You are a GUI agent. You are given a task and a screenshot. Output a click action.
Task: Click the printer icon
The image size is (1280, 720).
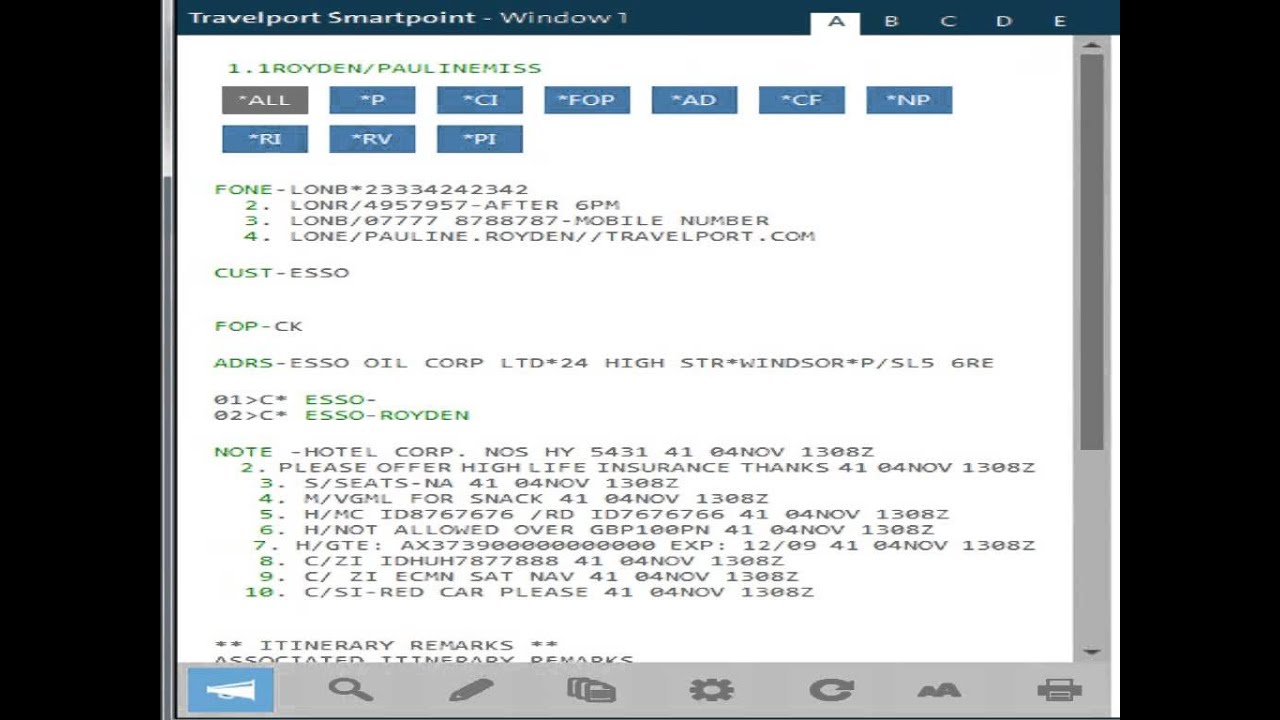click(x=1059, y=689)
